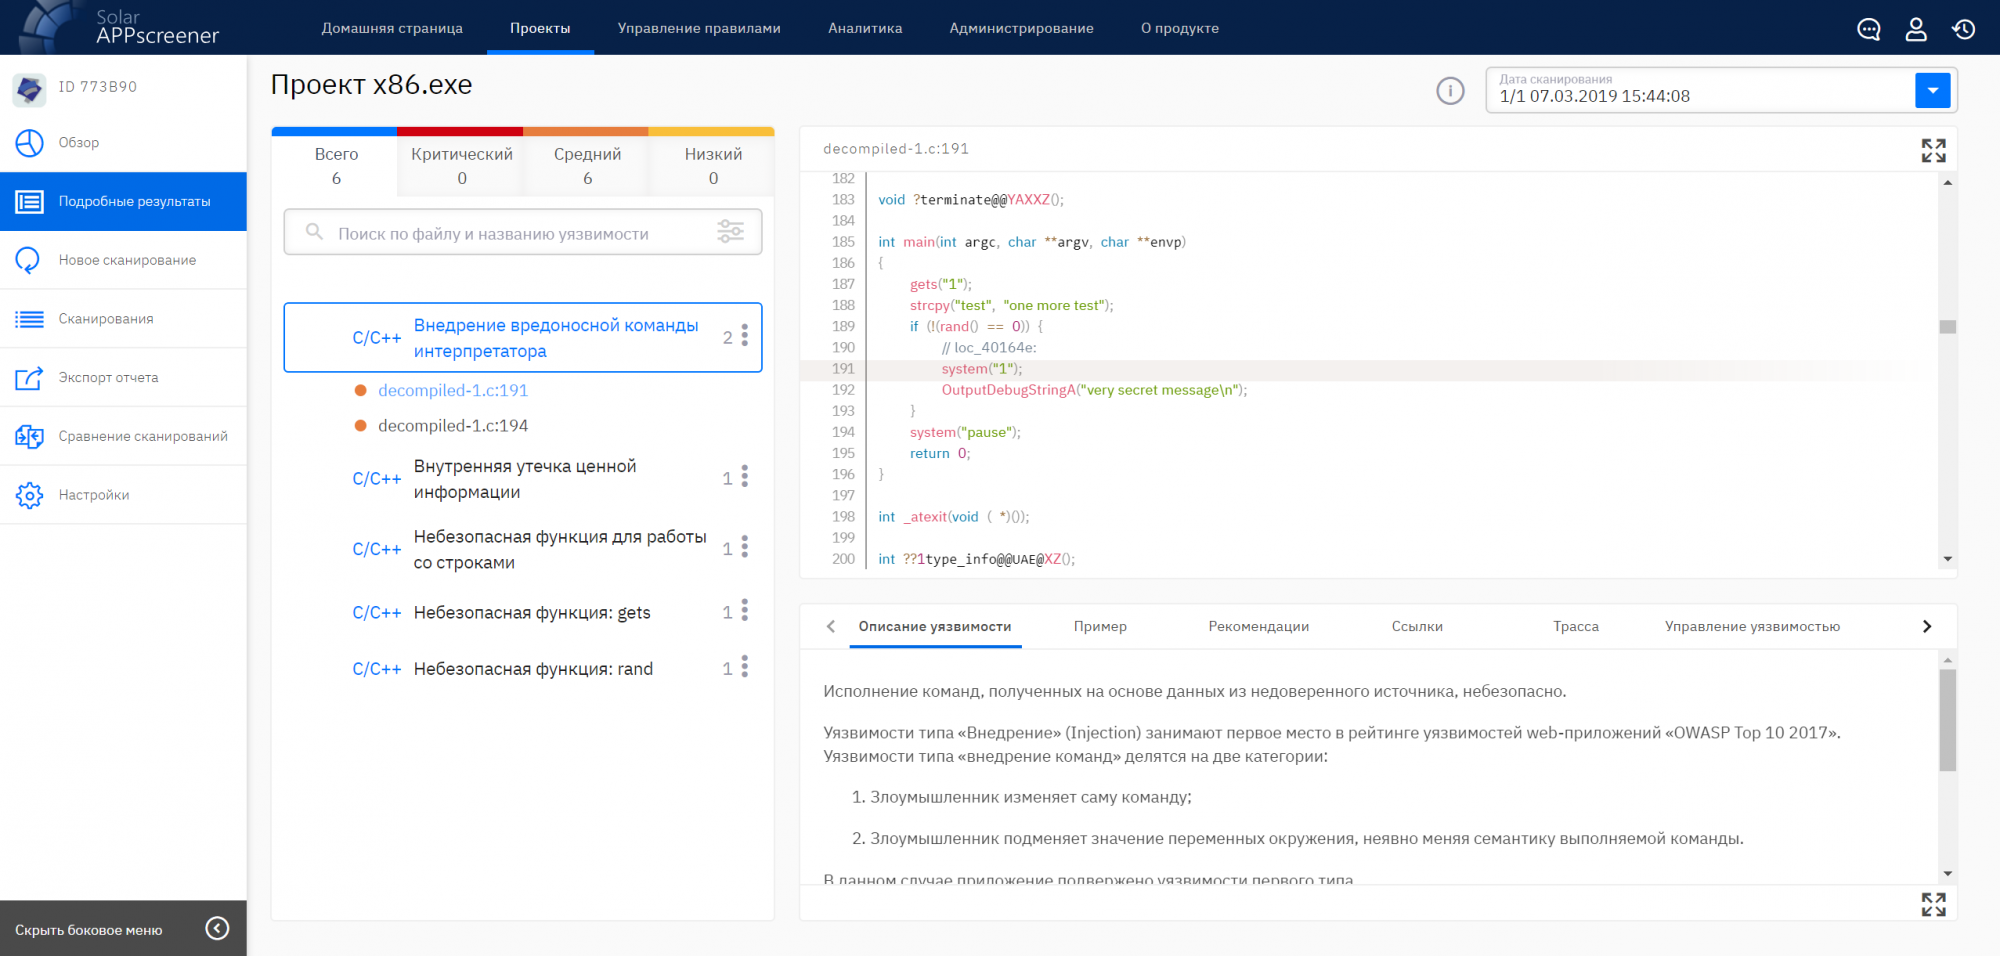Screen dimensions: 2000x956
Task: Open options menu for Небезопасная функция: rand
Action: pos(744,667)
